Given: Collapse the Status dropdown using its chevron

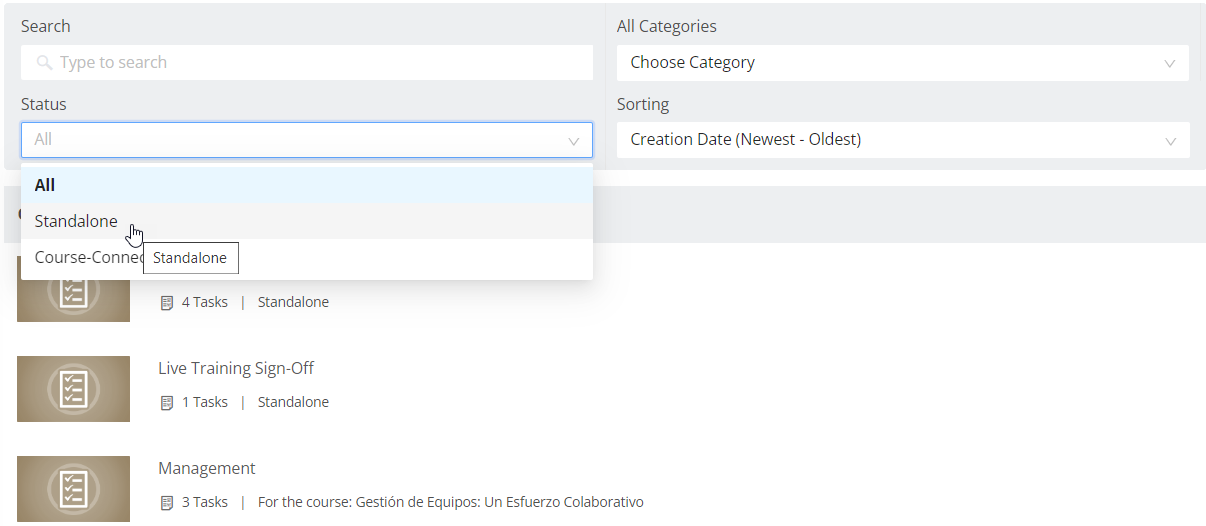Looking at the screenshot, I should click(x=574, y=141).
